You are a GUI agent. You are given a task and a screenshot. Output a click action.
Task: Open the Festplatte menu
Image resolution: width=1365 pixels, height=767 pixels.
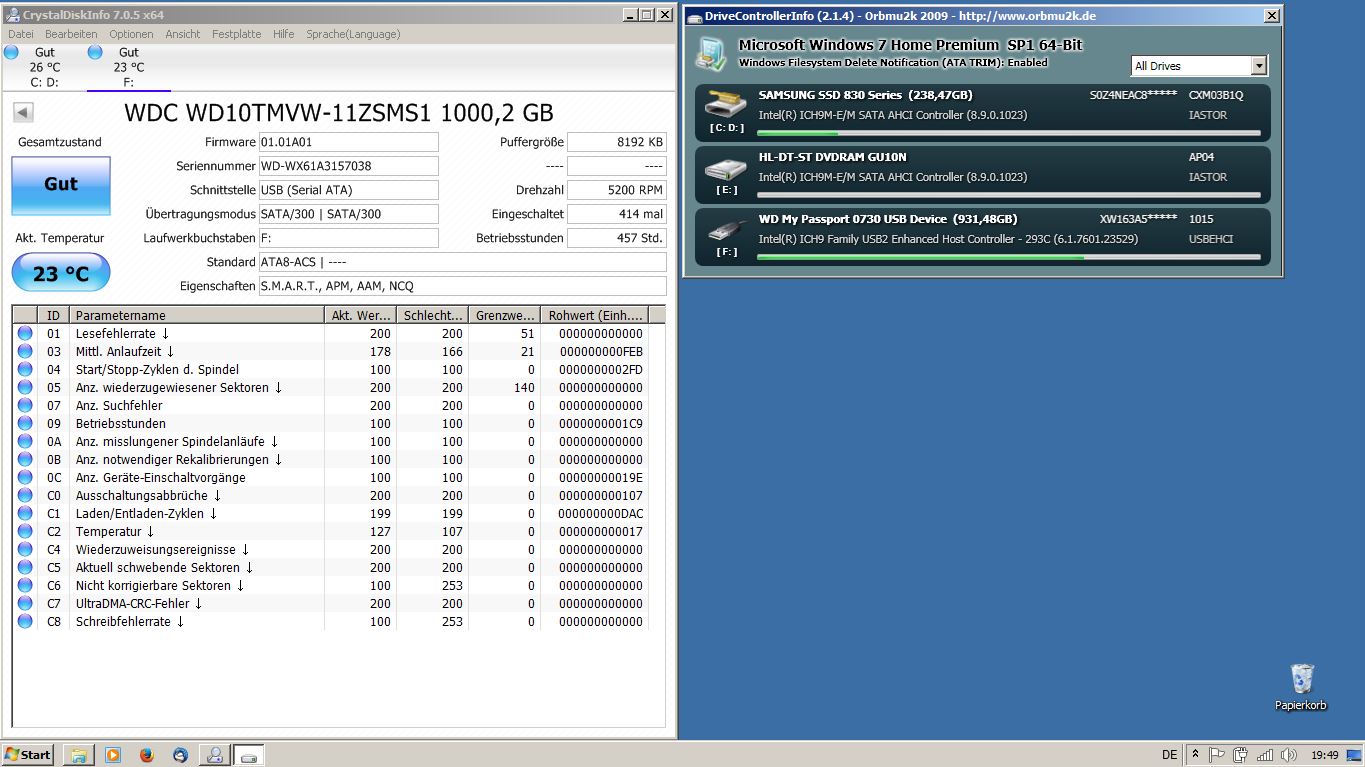tap(236, 34)
